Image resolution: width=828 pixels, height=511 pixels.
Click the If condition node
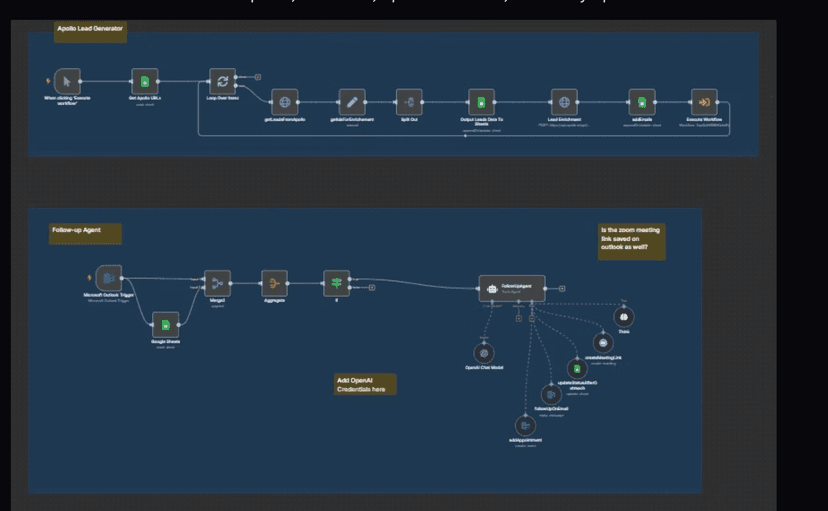tap(336, 283)
